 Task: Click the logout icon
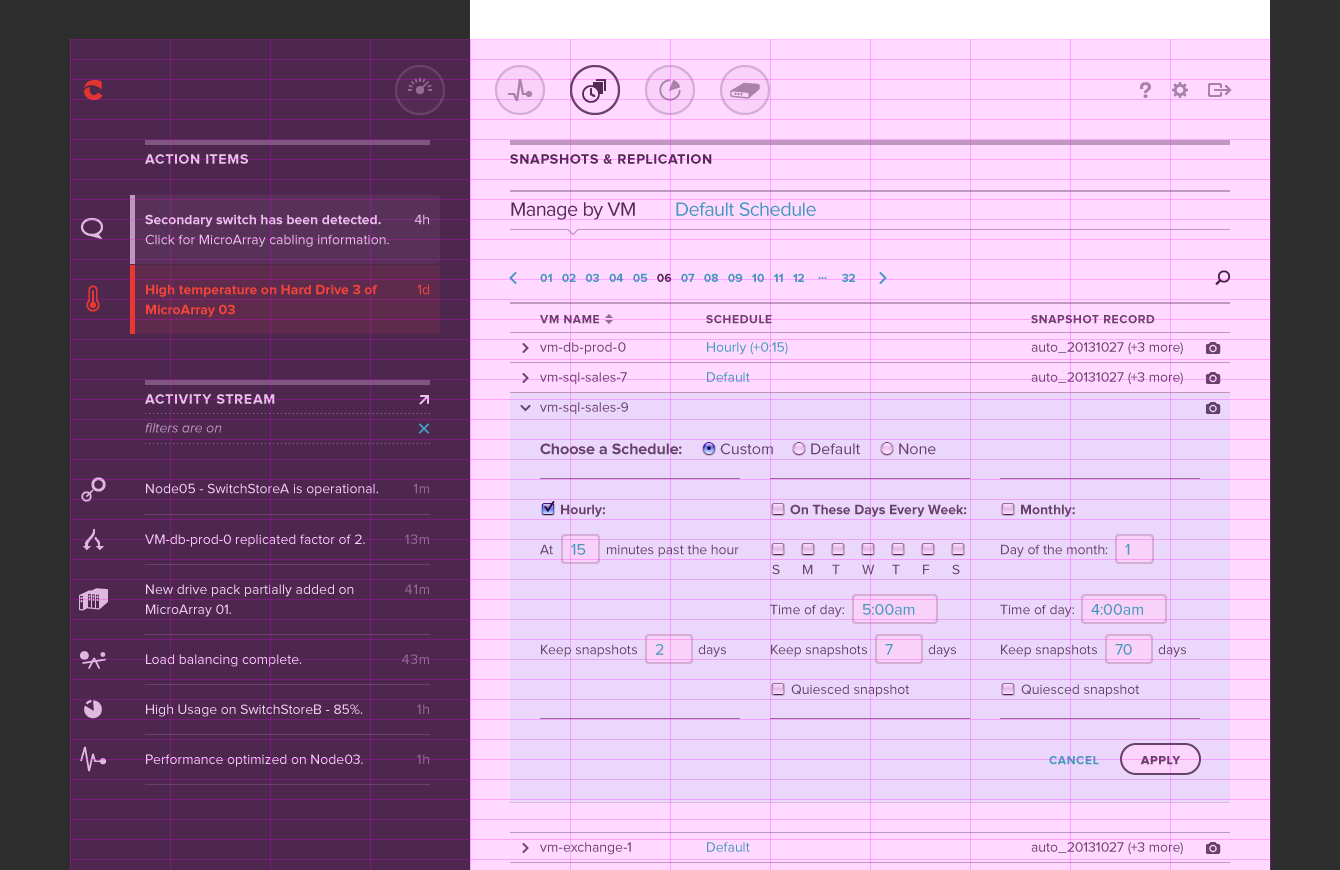point(1219,90)
